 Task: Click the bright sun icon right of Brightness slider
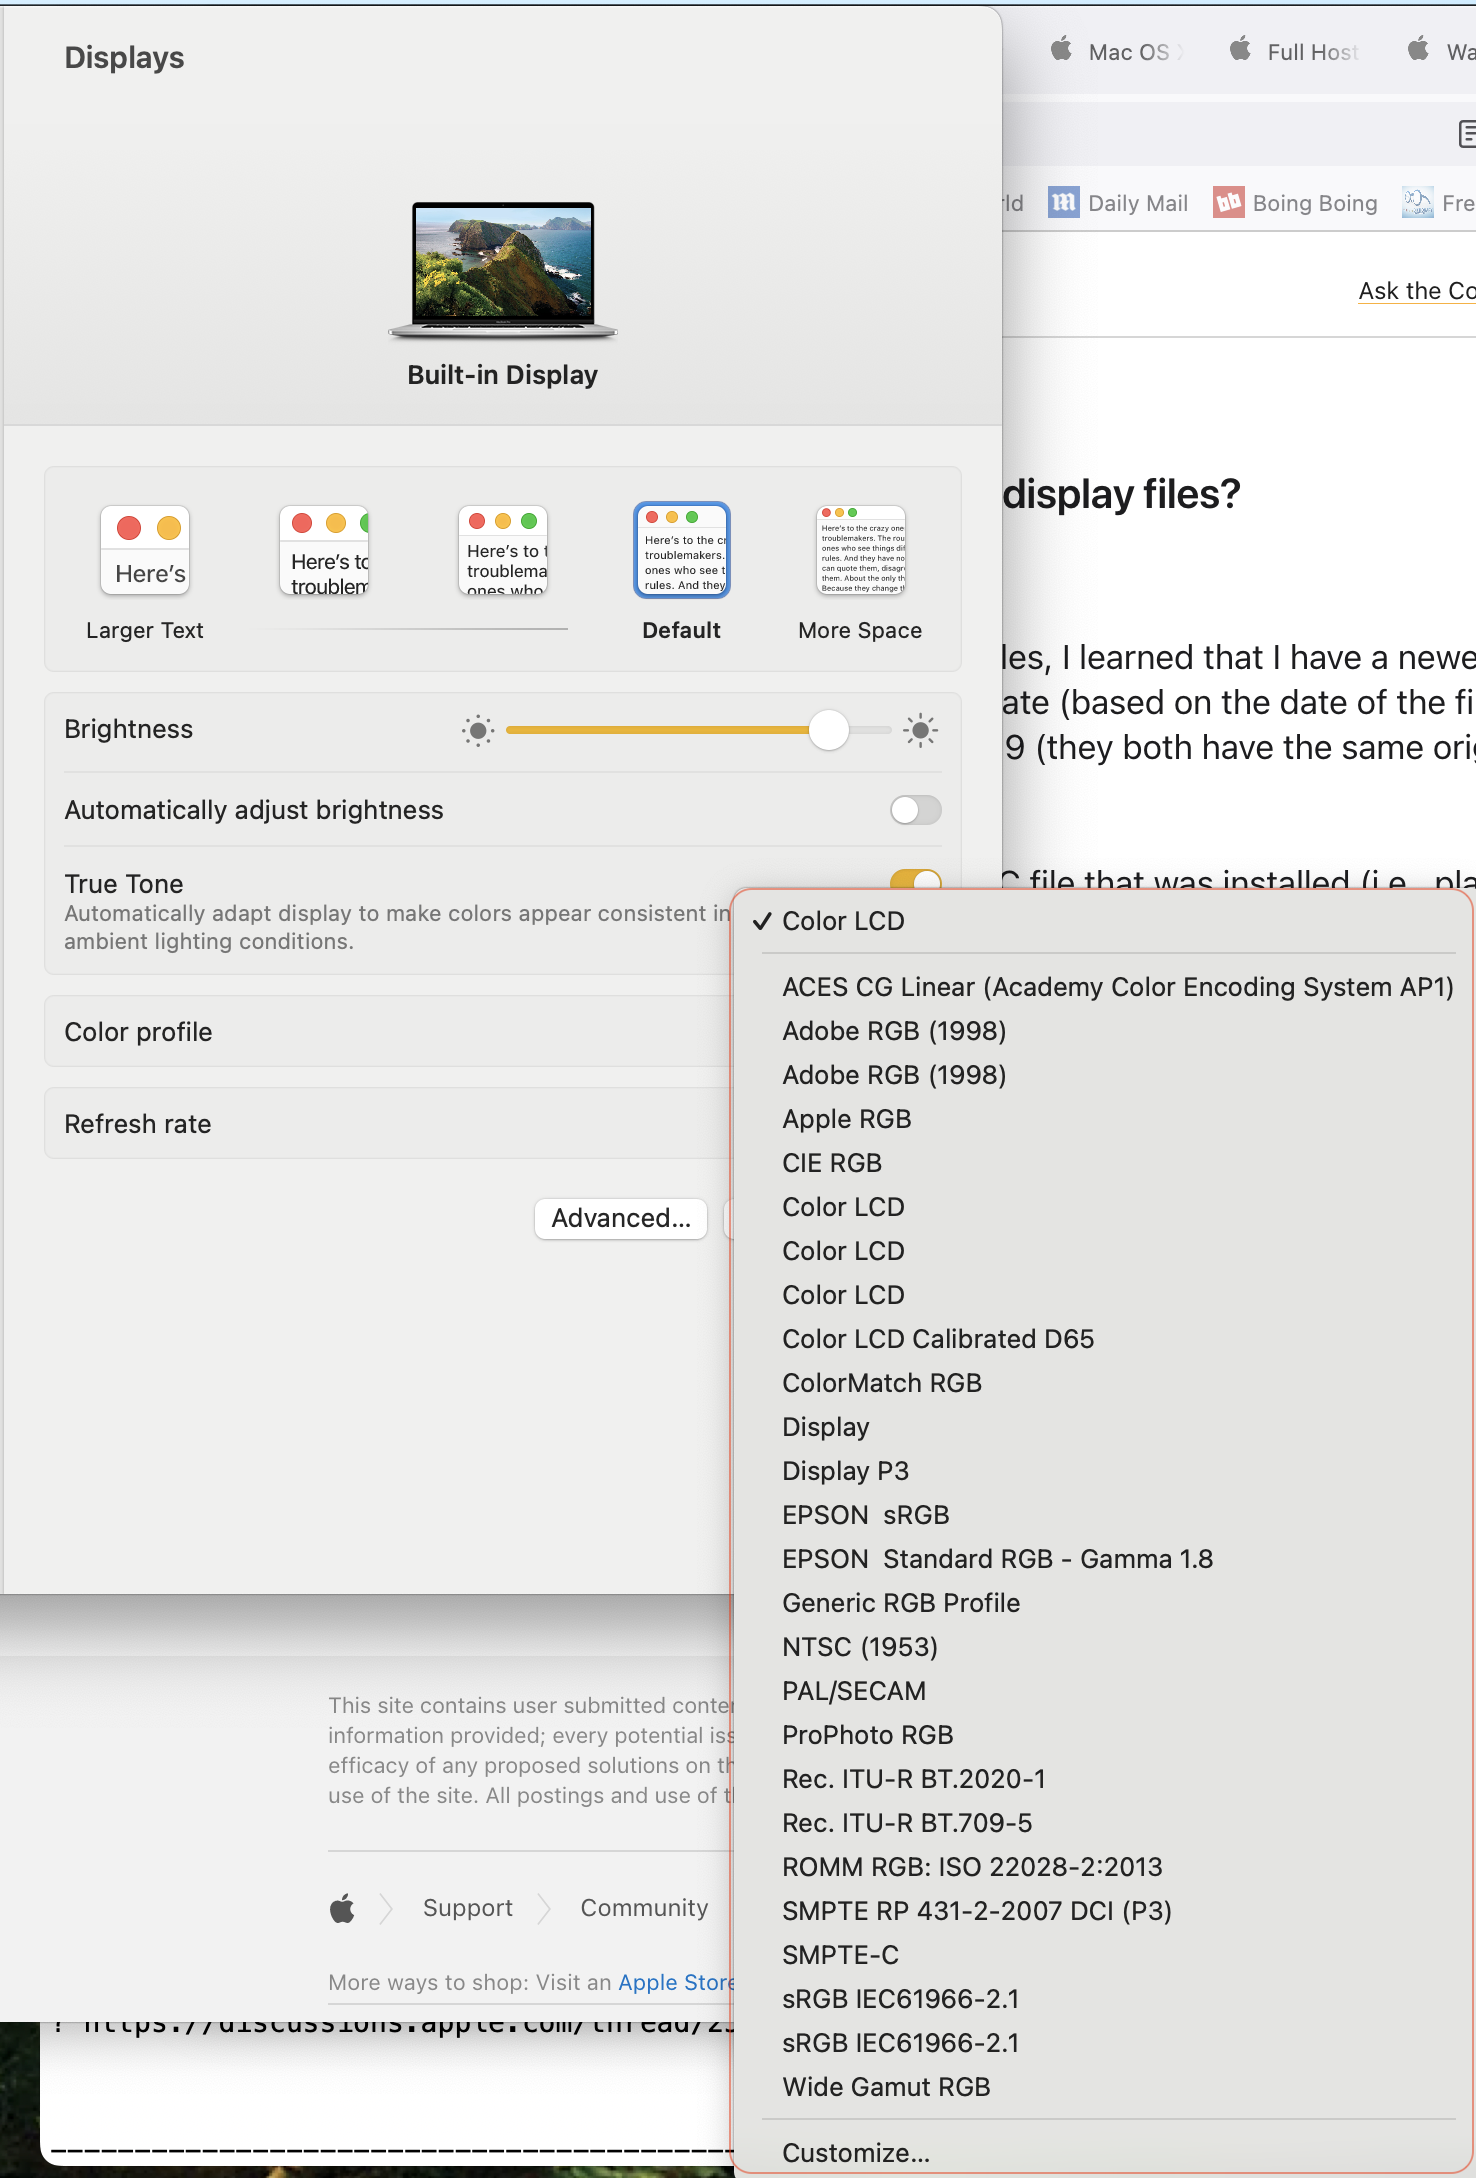[920, 731]
